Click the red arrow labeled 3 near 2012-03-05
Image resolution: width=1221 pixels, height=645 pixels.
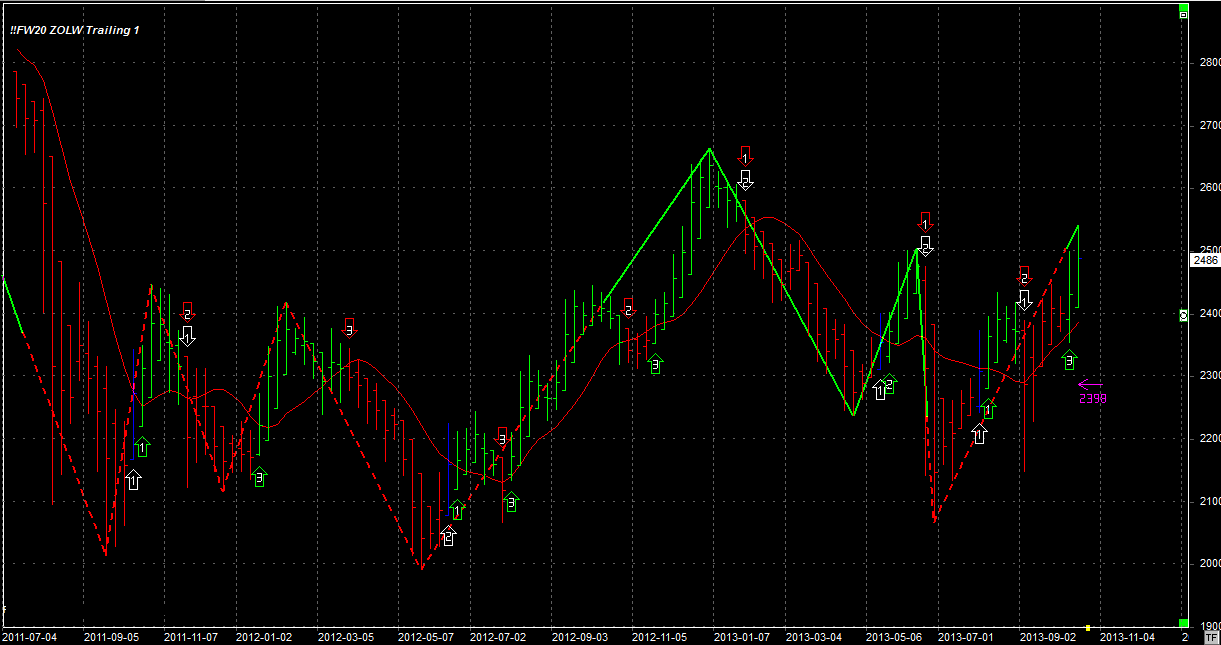[x=349, y=326]
